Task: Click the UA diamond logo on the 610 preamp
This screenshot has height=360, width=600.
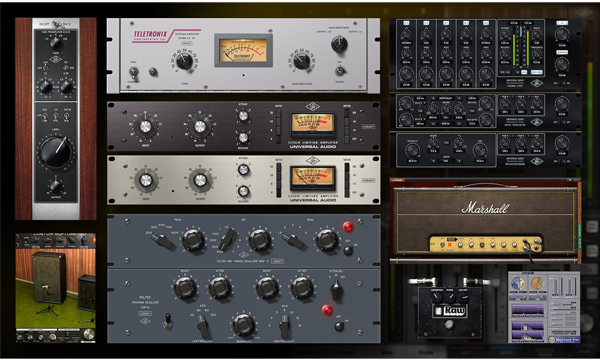Action: [56, 59]
